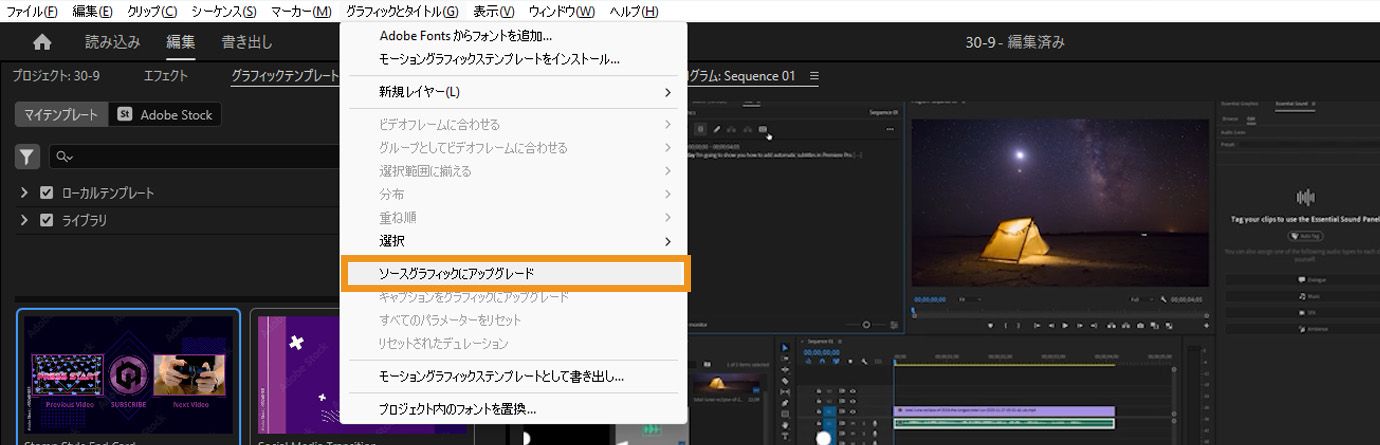The height and width of the screenshot is (445, 1380).
Task: Click the three-dots menu in the captions panel
Action: (x=890, y=130)
